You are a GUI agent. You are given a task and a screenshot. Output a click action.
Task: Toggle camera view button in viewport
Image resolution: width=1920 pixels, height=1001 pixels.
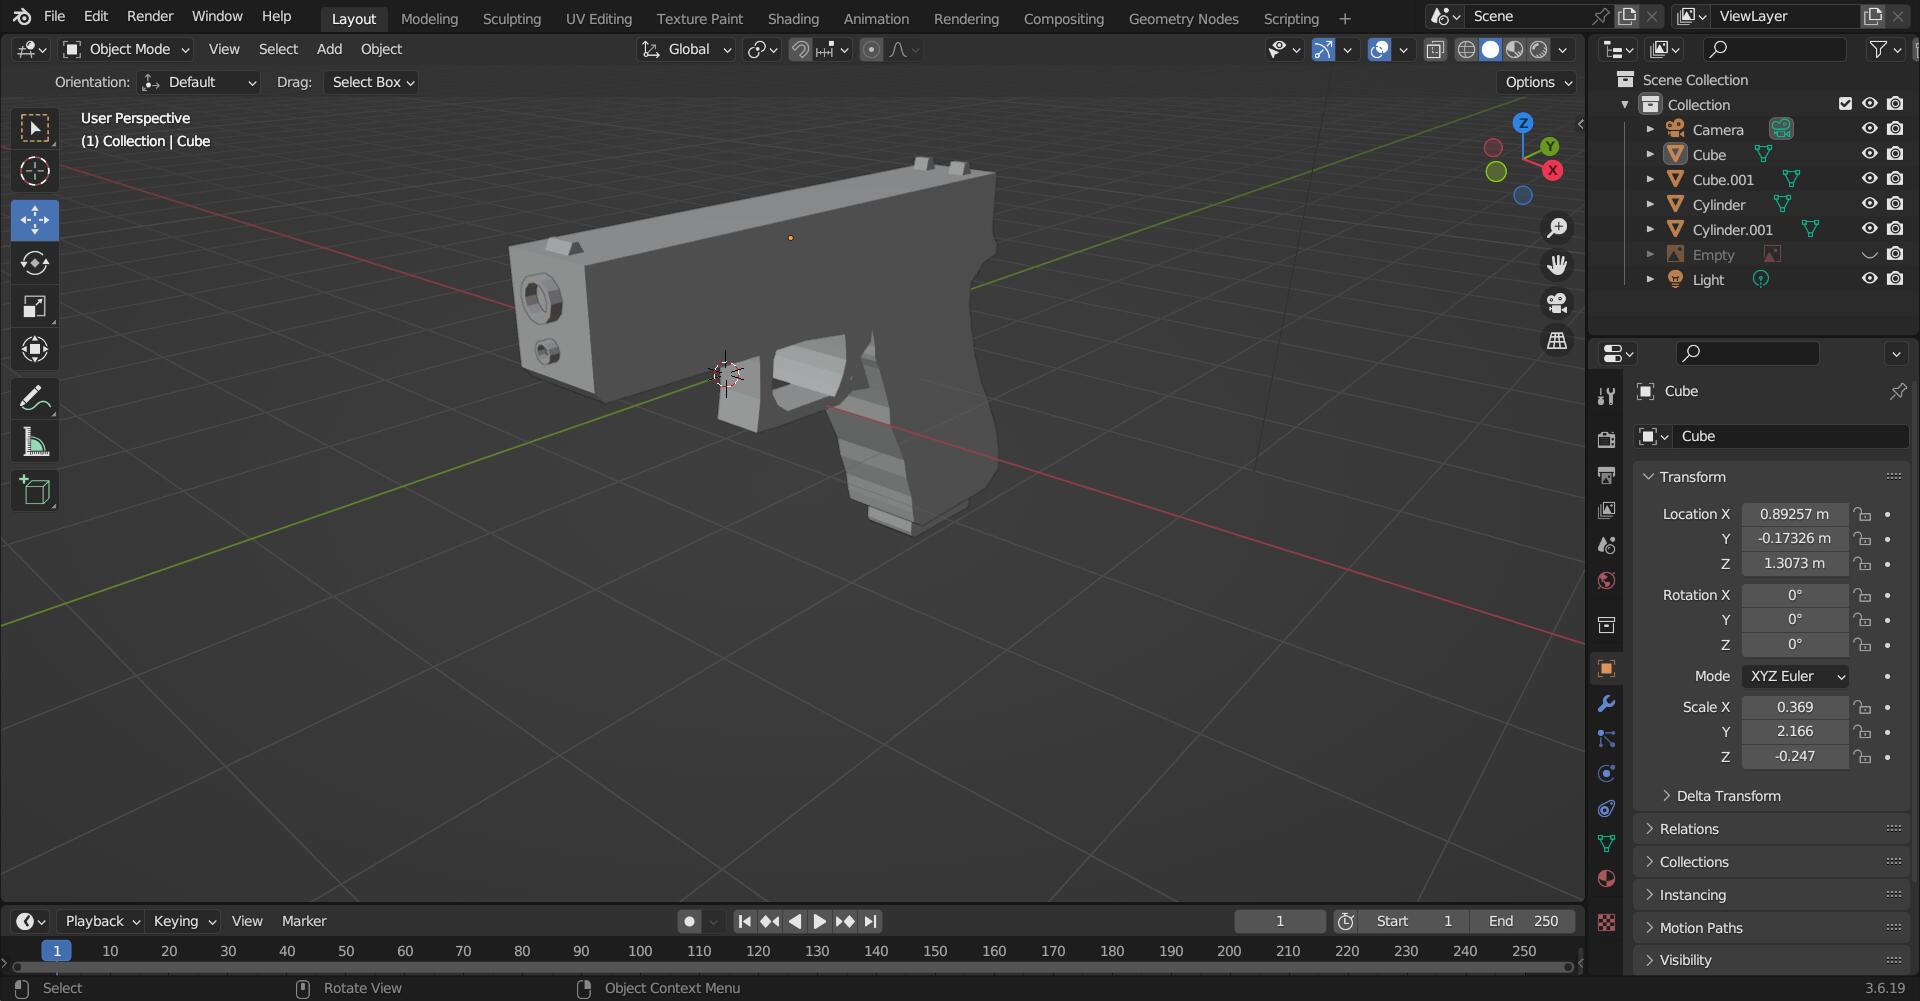click(x=1557, y=303)
